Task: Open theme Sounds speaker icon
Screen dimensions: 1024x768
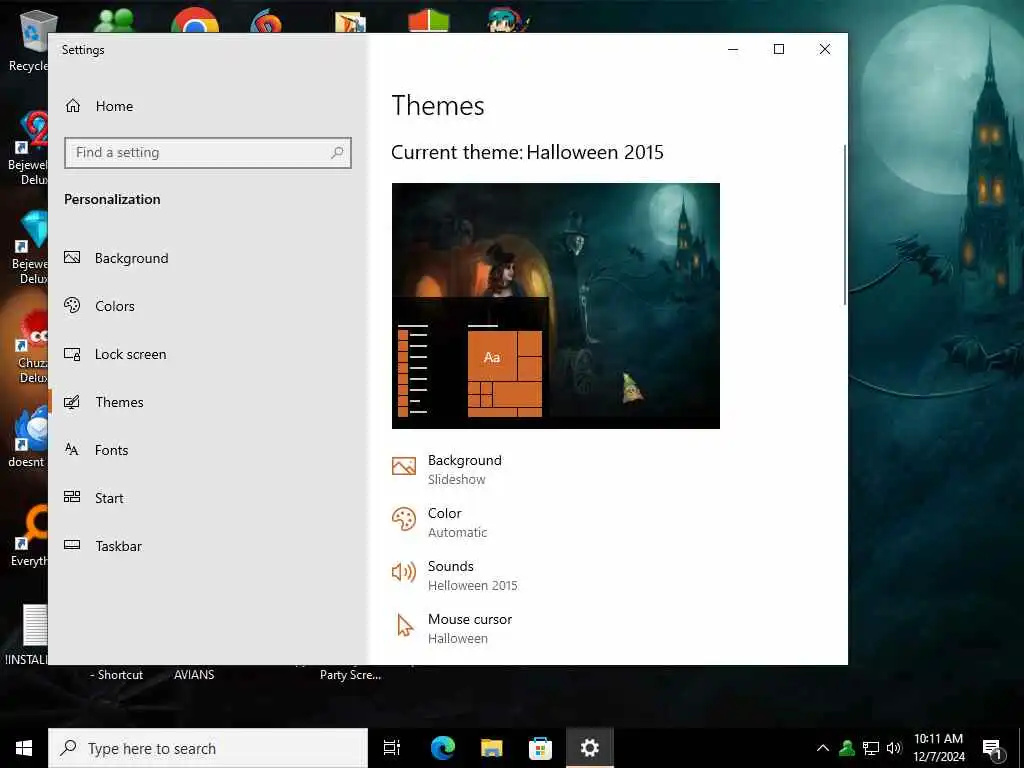Action: click(x=404, y=573)
